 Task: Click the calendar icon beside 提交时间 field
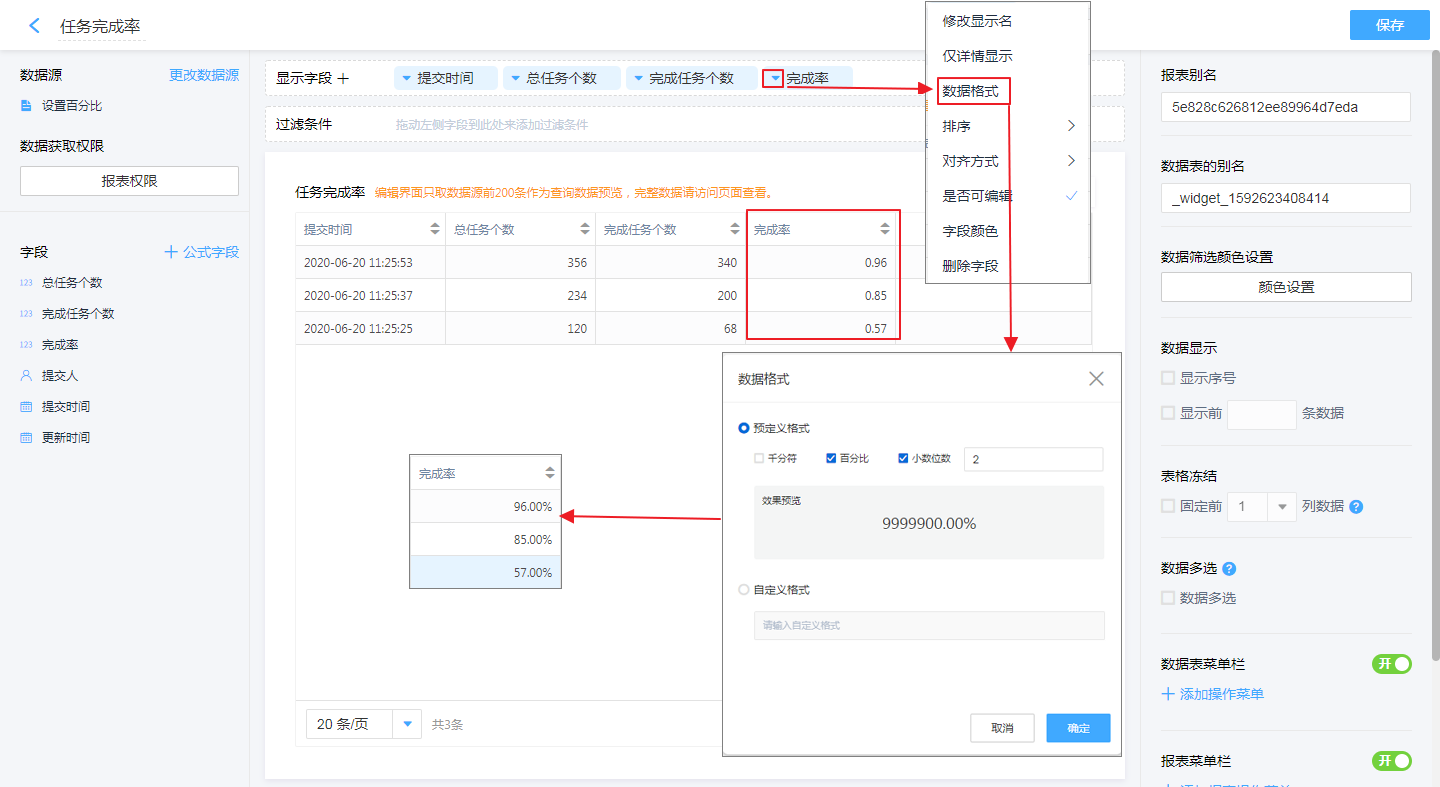(x=26, y=407)
